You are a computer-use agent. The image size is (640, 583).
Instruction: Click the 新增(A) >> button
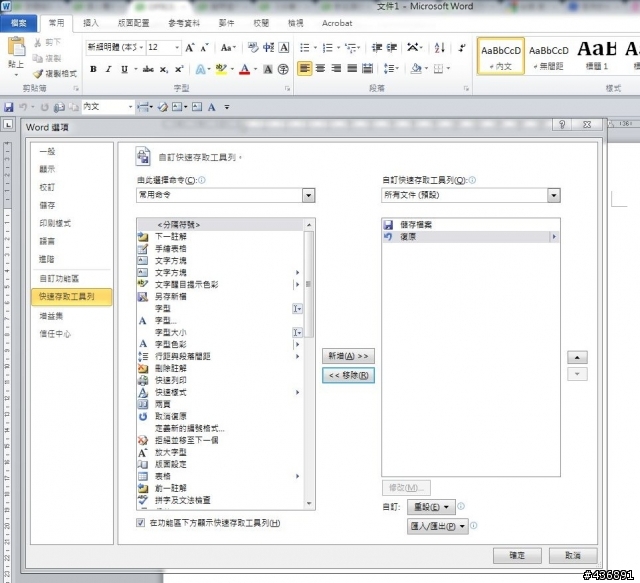[x=348, y=356]
